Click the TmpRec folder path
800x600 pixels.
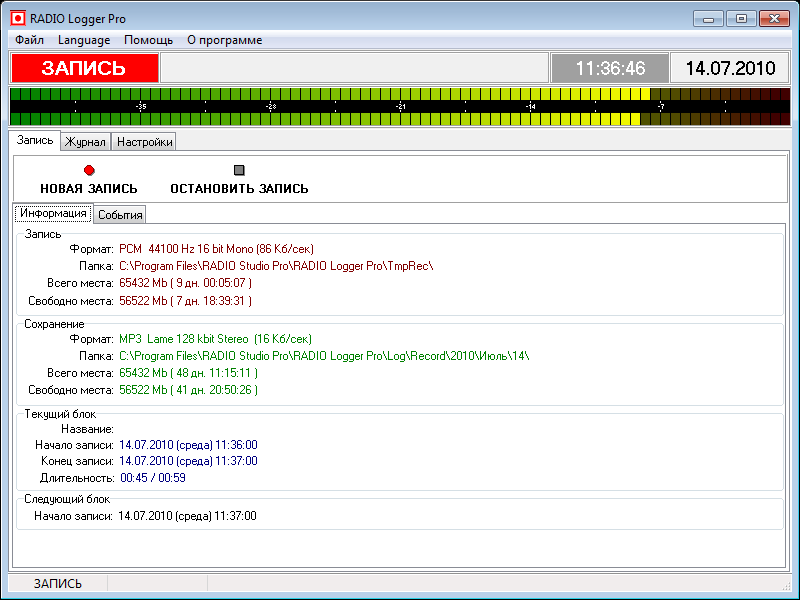click(276, 266)
